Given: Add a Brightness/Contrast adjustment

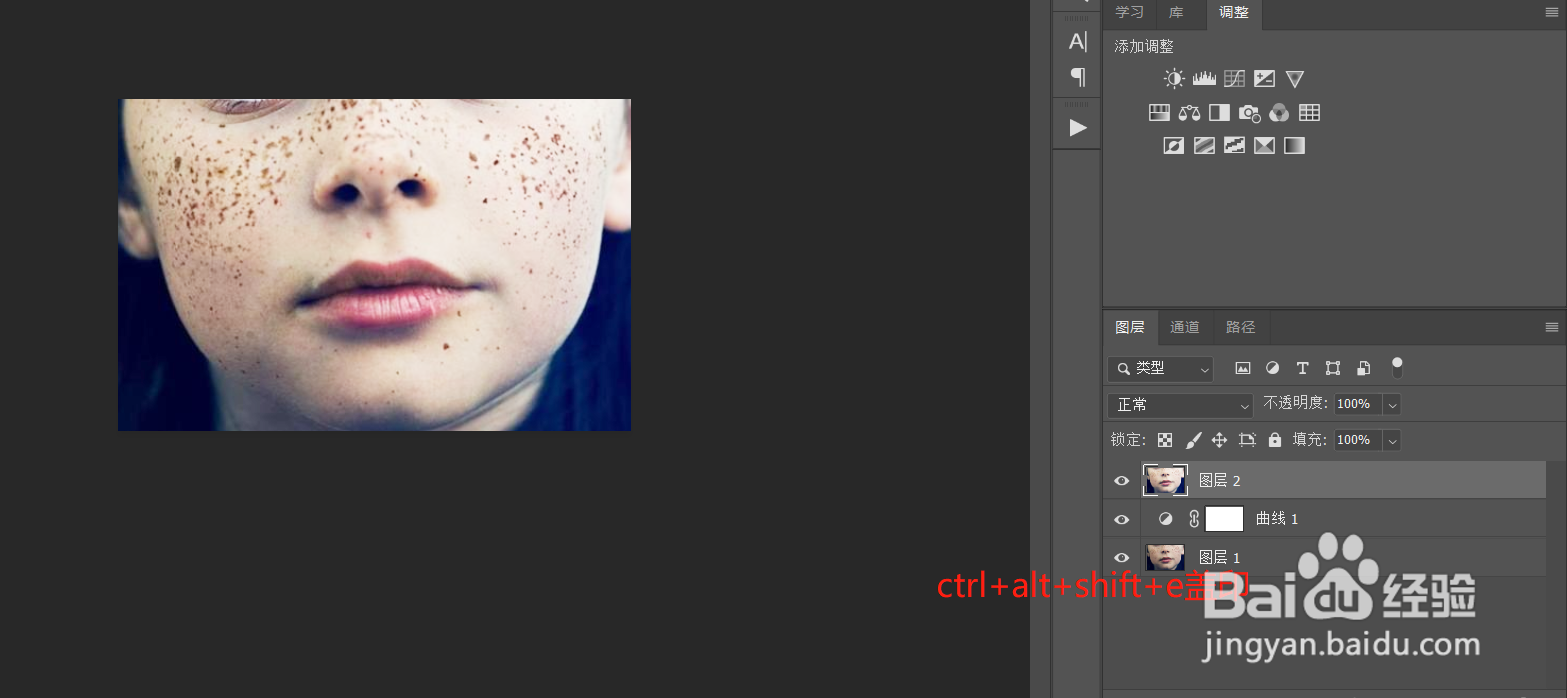Looking at the screenshot, I should pos(1174,78).
